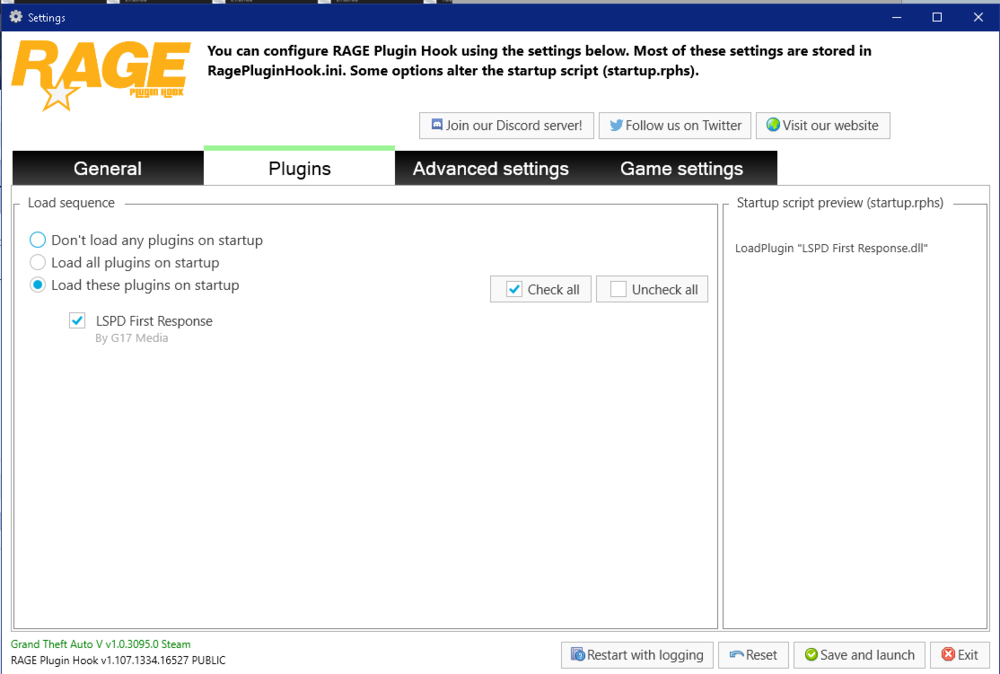Uncheck the LSPD First Response plugin

point(77,320)
